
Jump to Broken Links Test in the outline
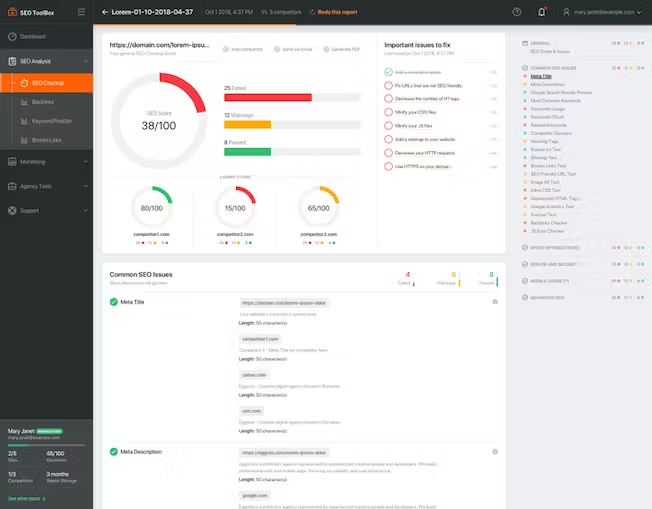pyautogui.click(x=548, y=166)
